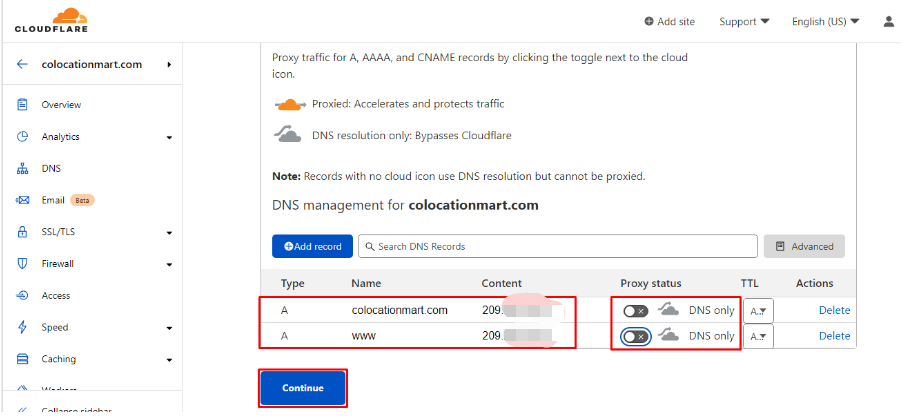The height and width of the screenshot is (416, 902).
Task: Open TTL dropdown for the www record
Action: click(x=758, y=336)
